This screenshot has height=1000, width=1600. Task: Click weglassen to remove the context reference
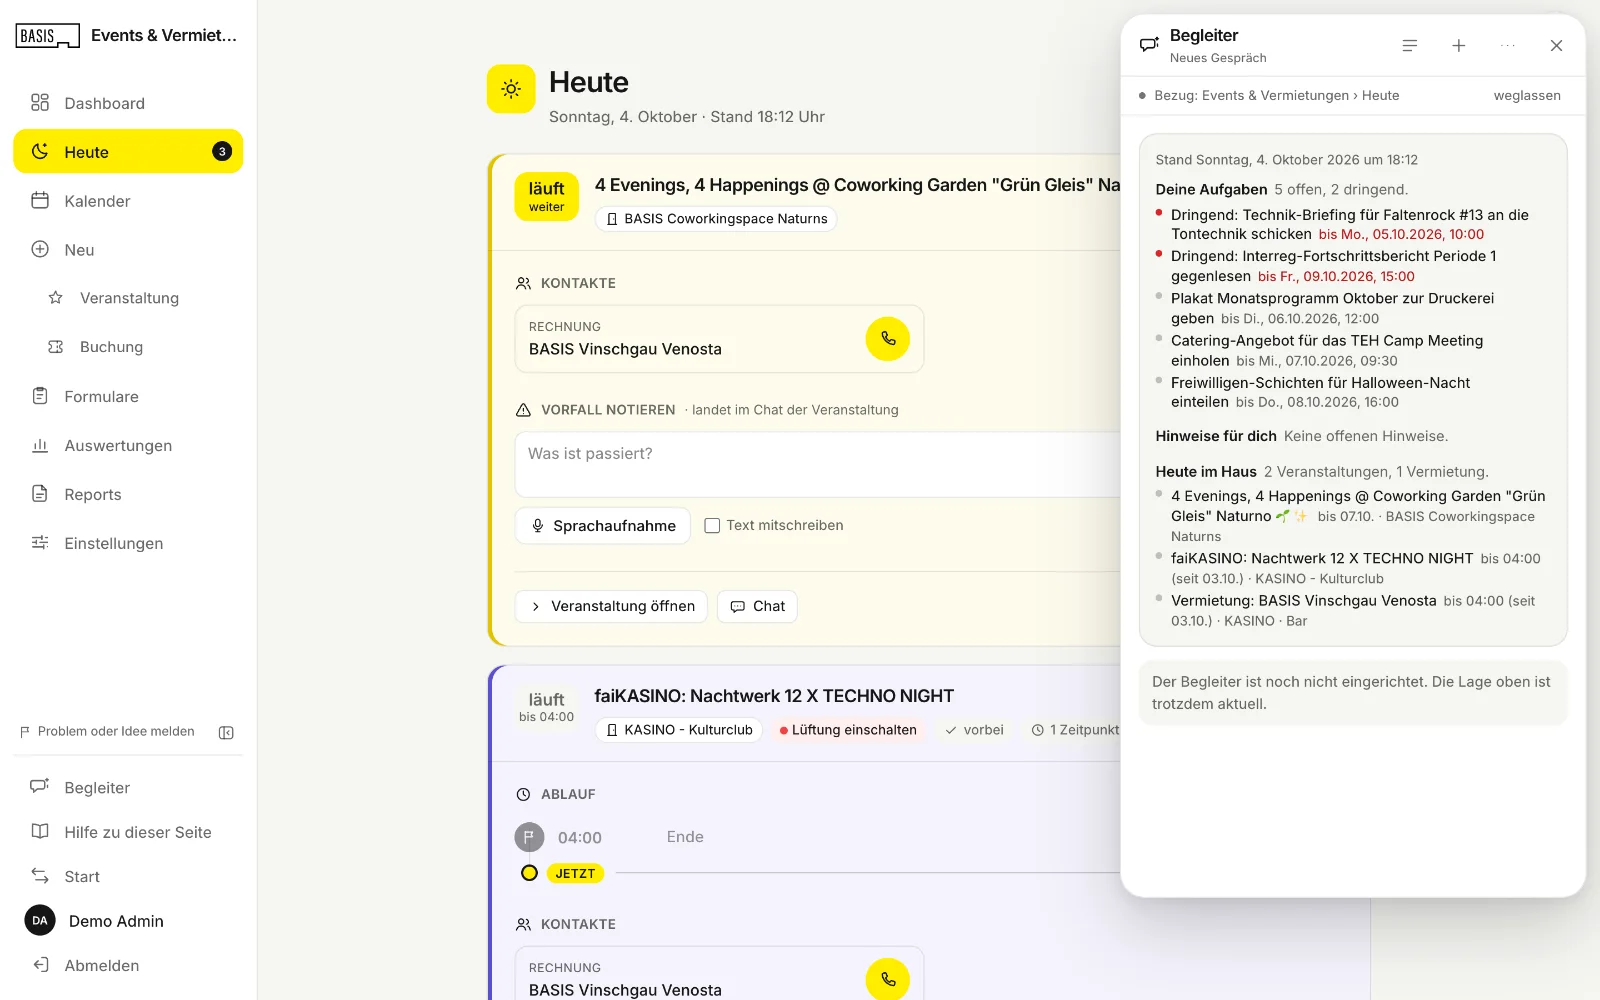tap(1527, 96)
